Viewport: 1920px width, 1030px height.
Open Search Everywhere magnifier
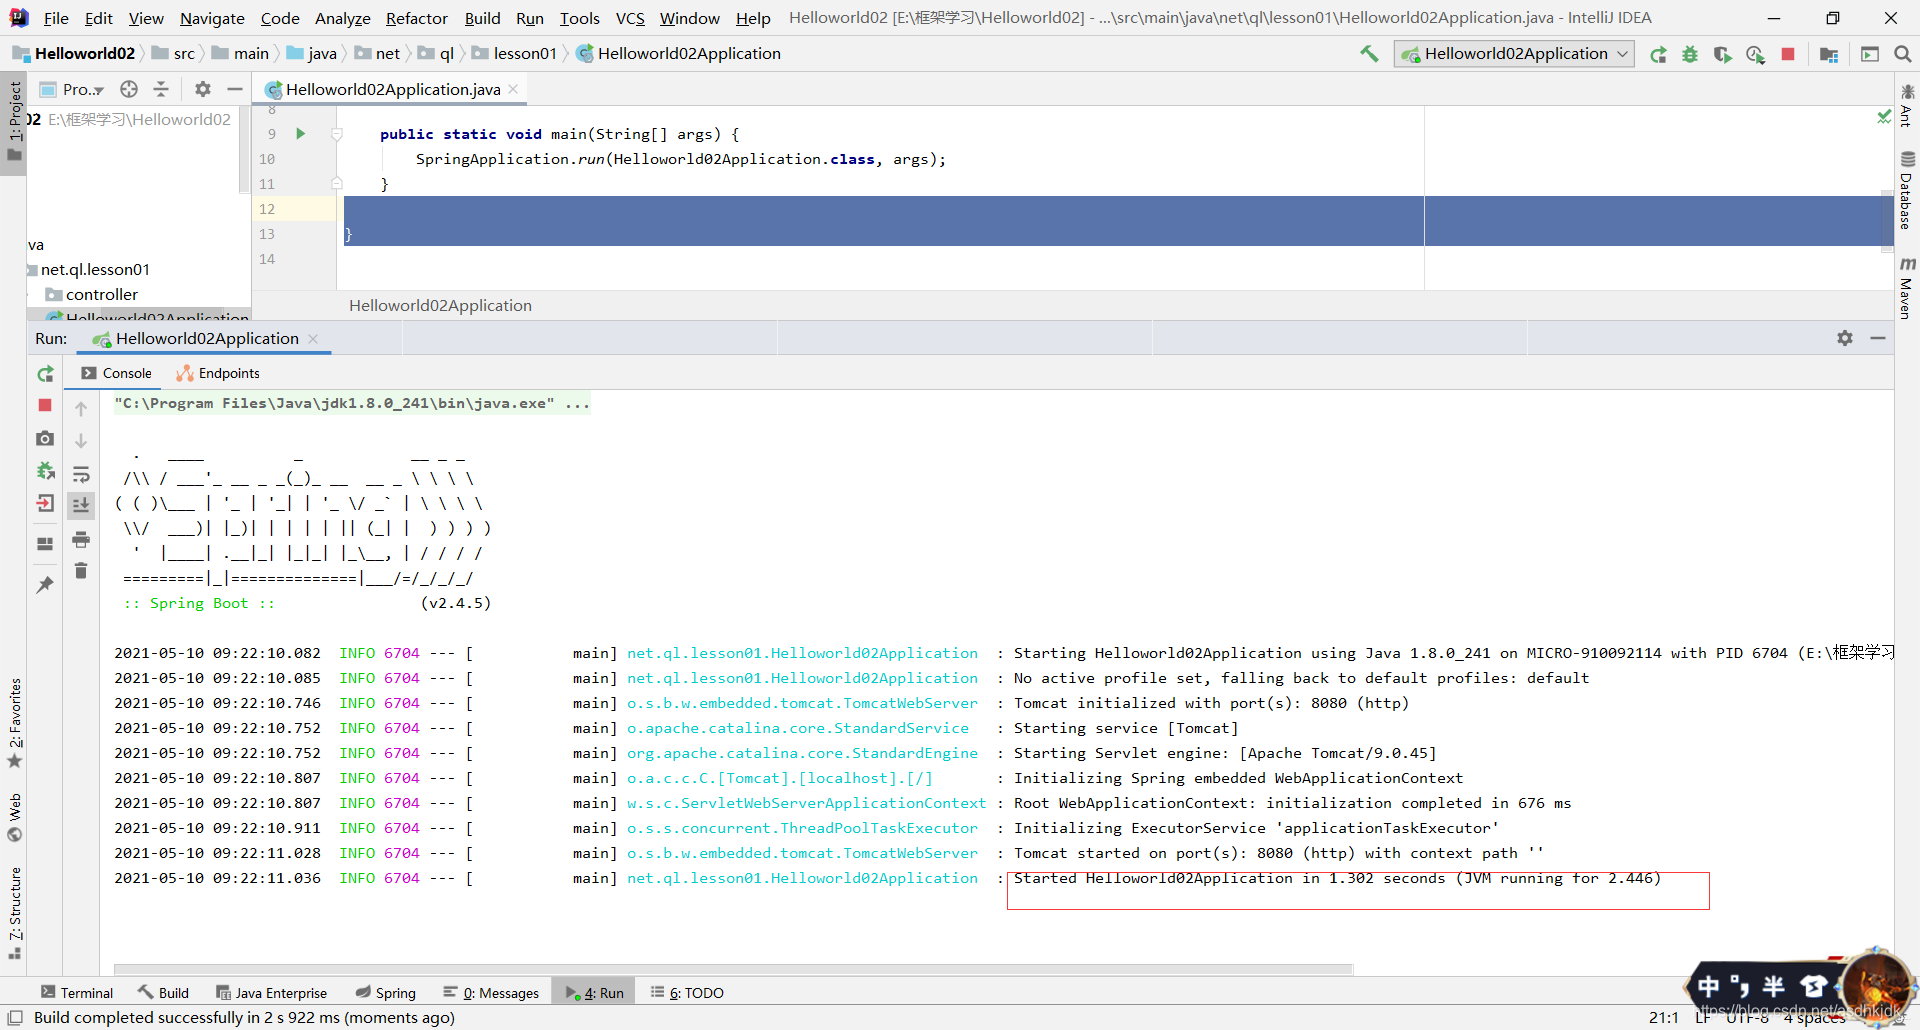1903,54
